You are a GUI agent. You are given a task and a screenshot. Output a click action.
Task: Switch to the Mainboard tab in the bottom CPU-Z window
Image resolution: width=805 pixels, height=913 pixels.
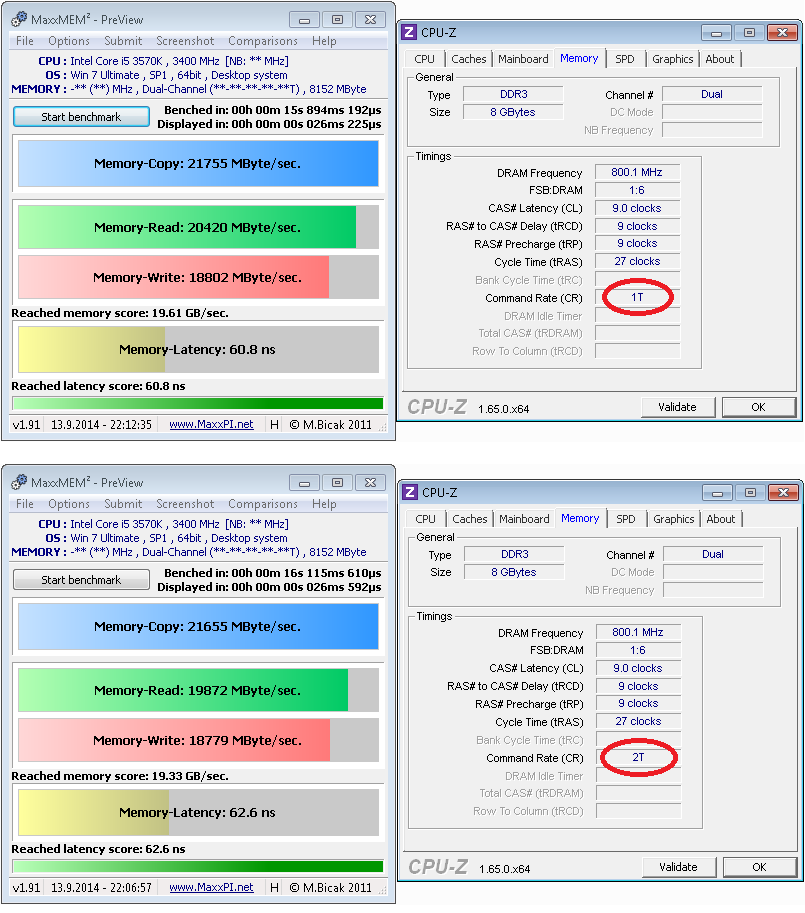point(524,519)
